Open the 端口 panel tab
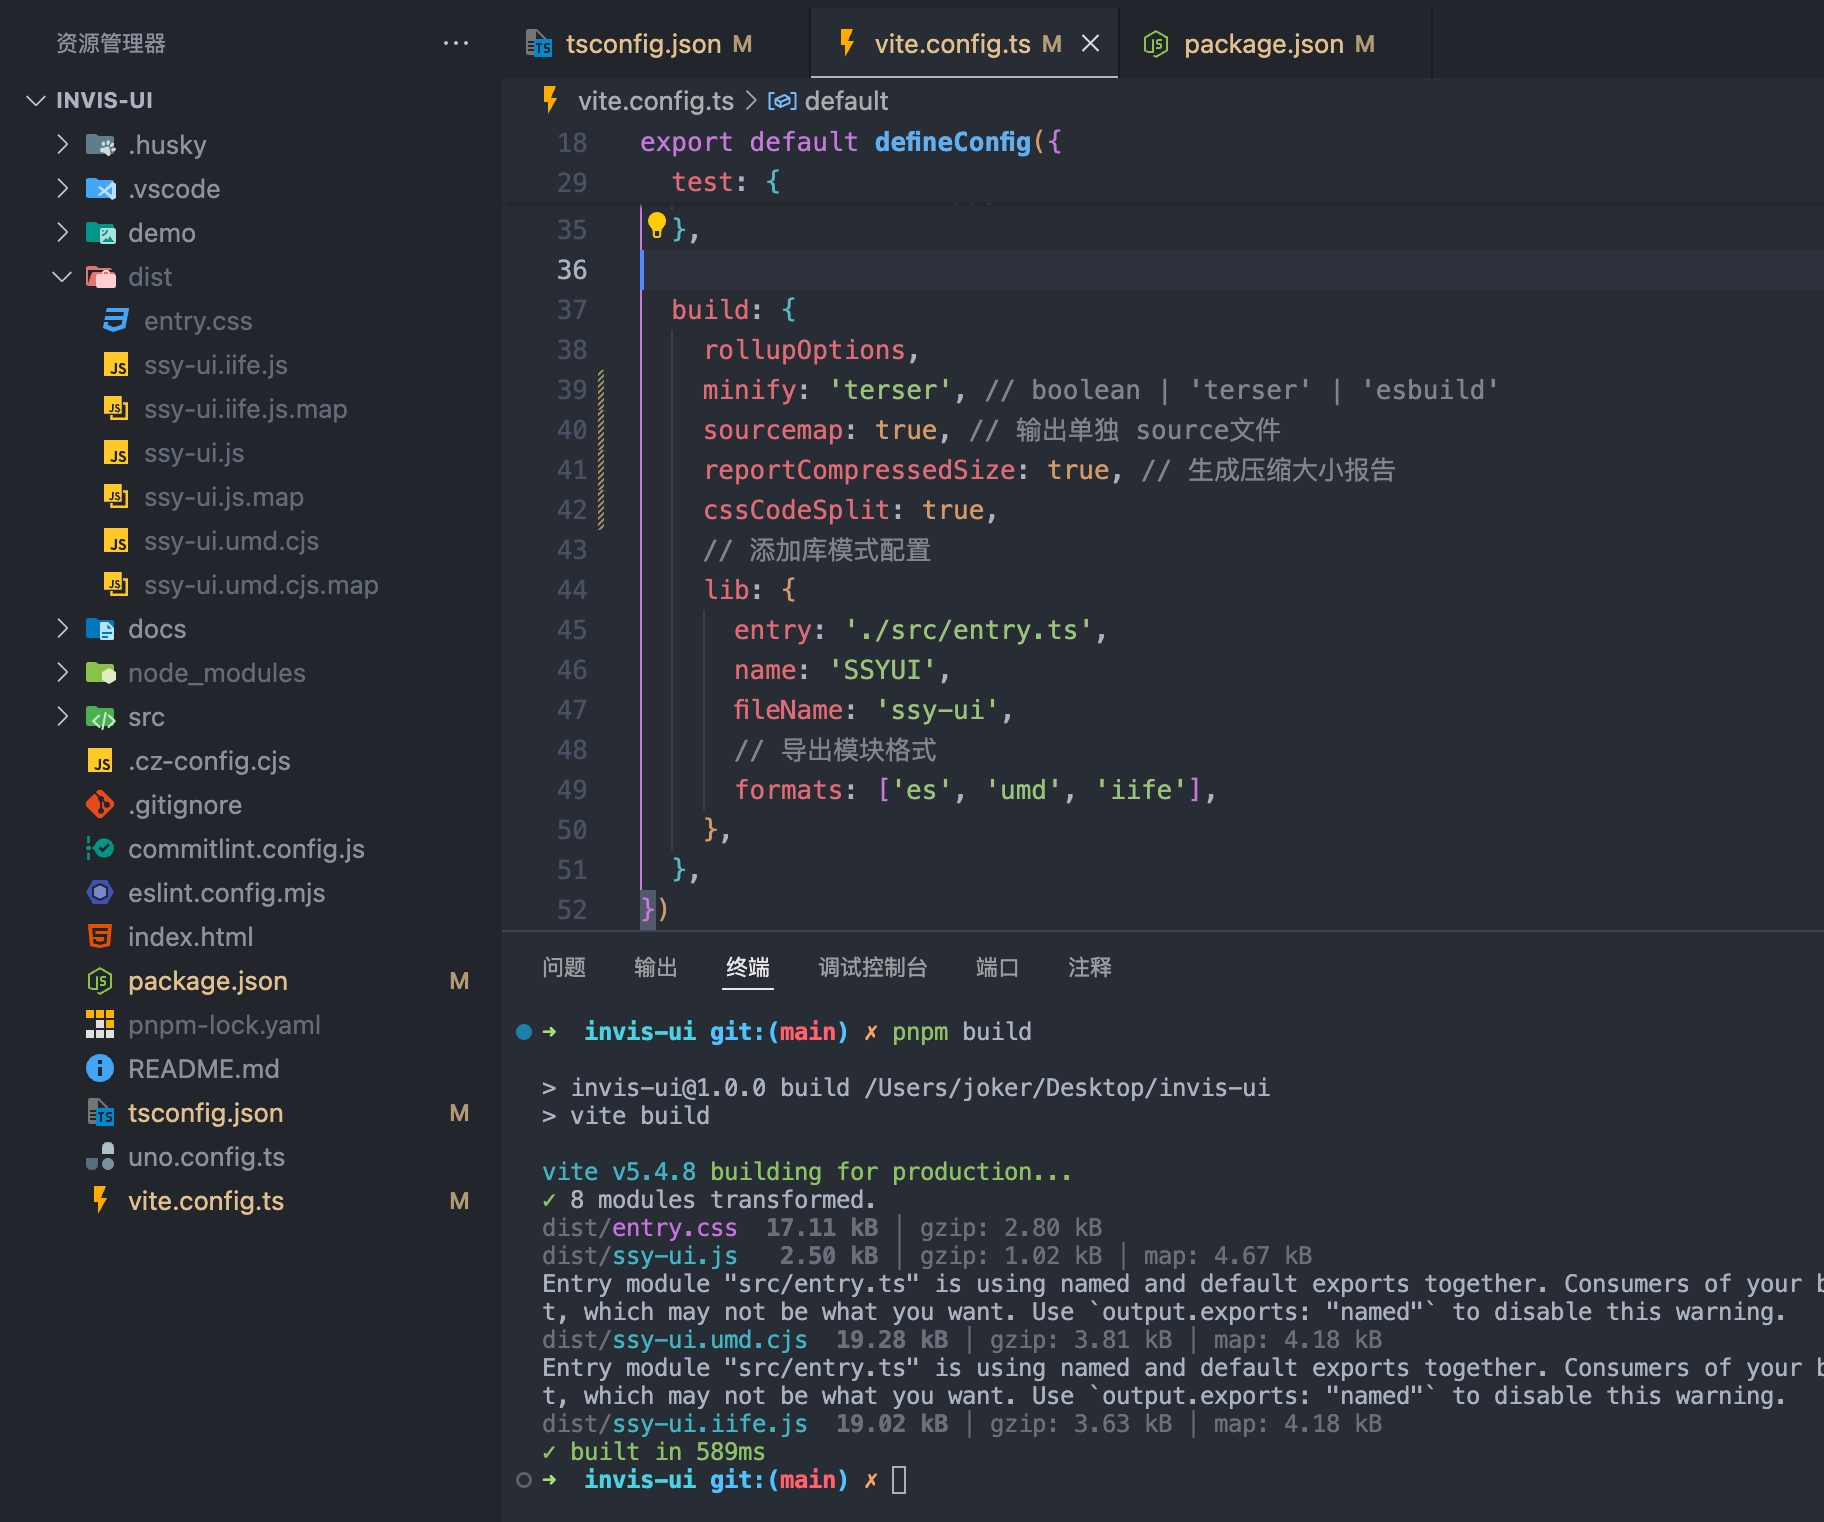Image resolution: width=1824 pixels, height=1522 pixels. click(x=997, y=967)
